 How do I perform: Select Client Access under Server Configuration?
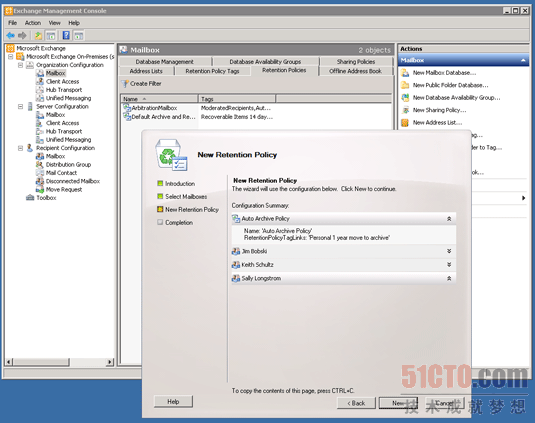coord(62,123)
